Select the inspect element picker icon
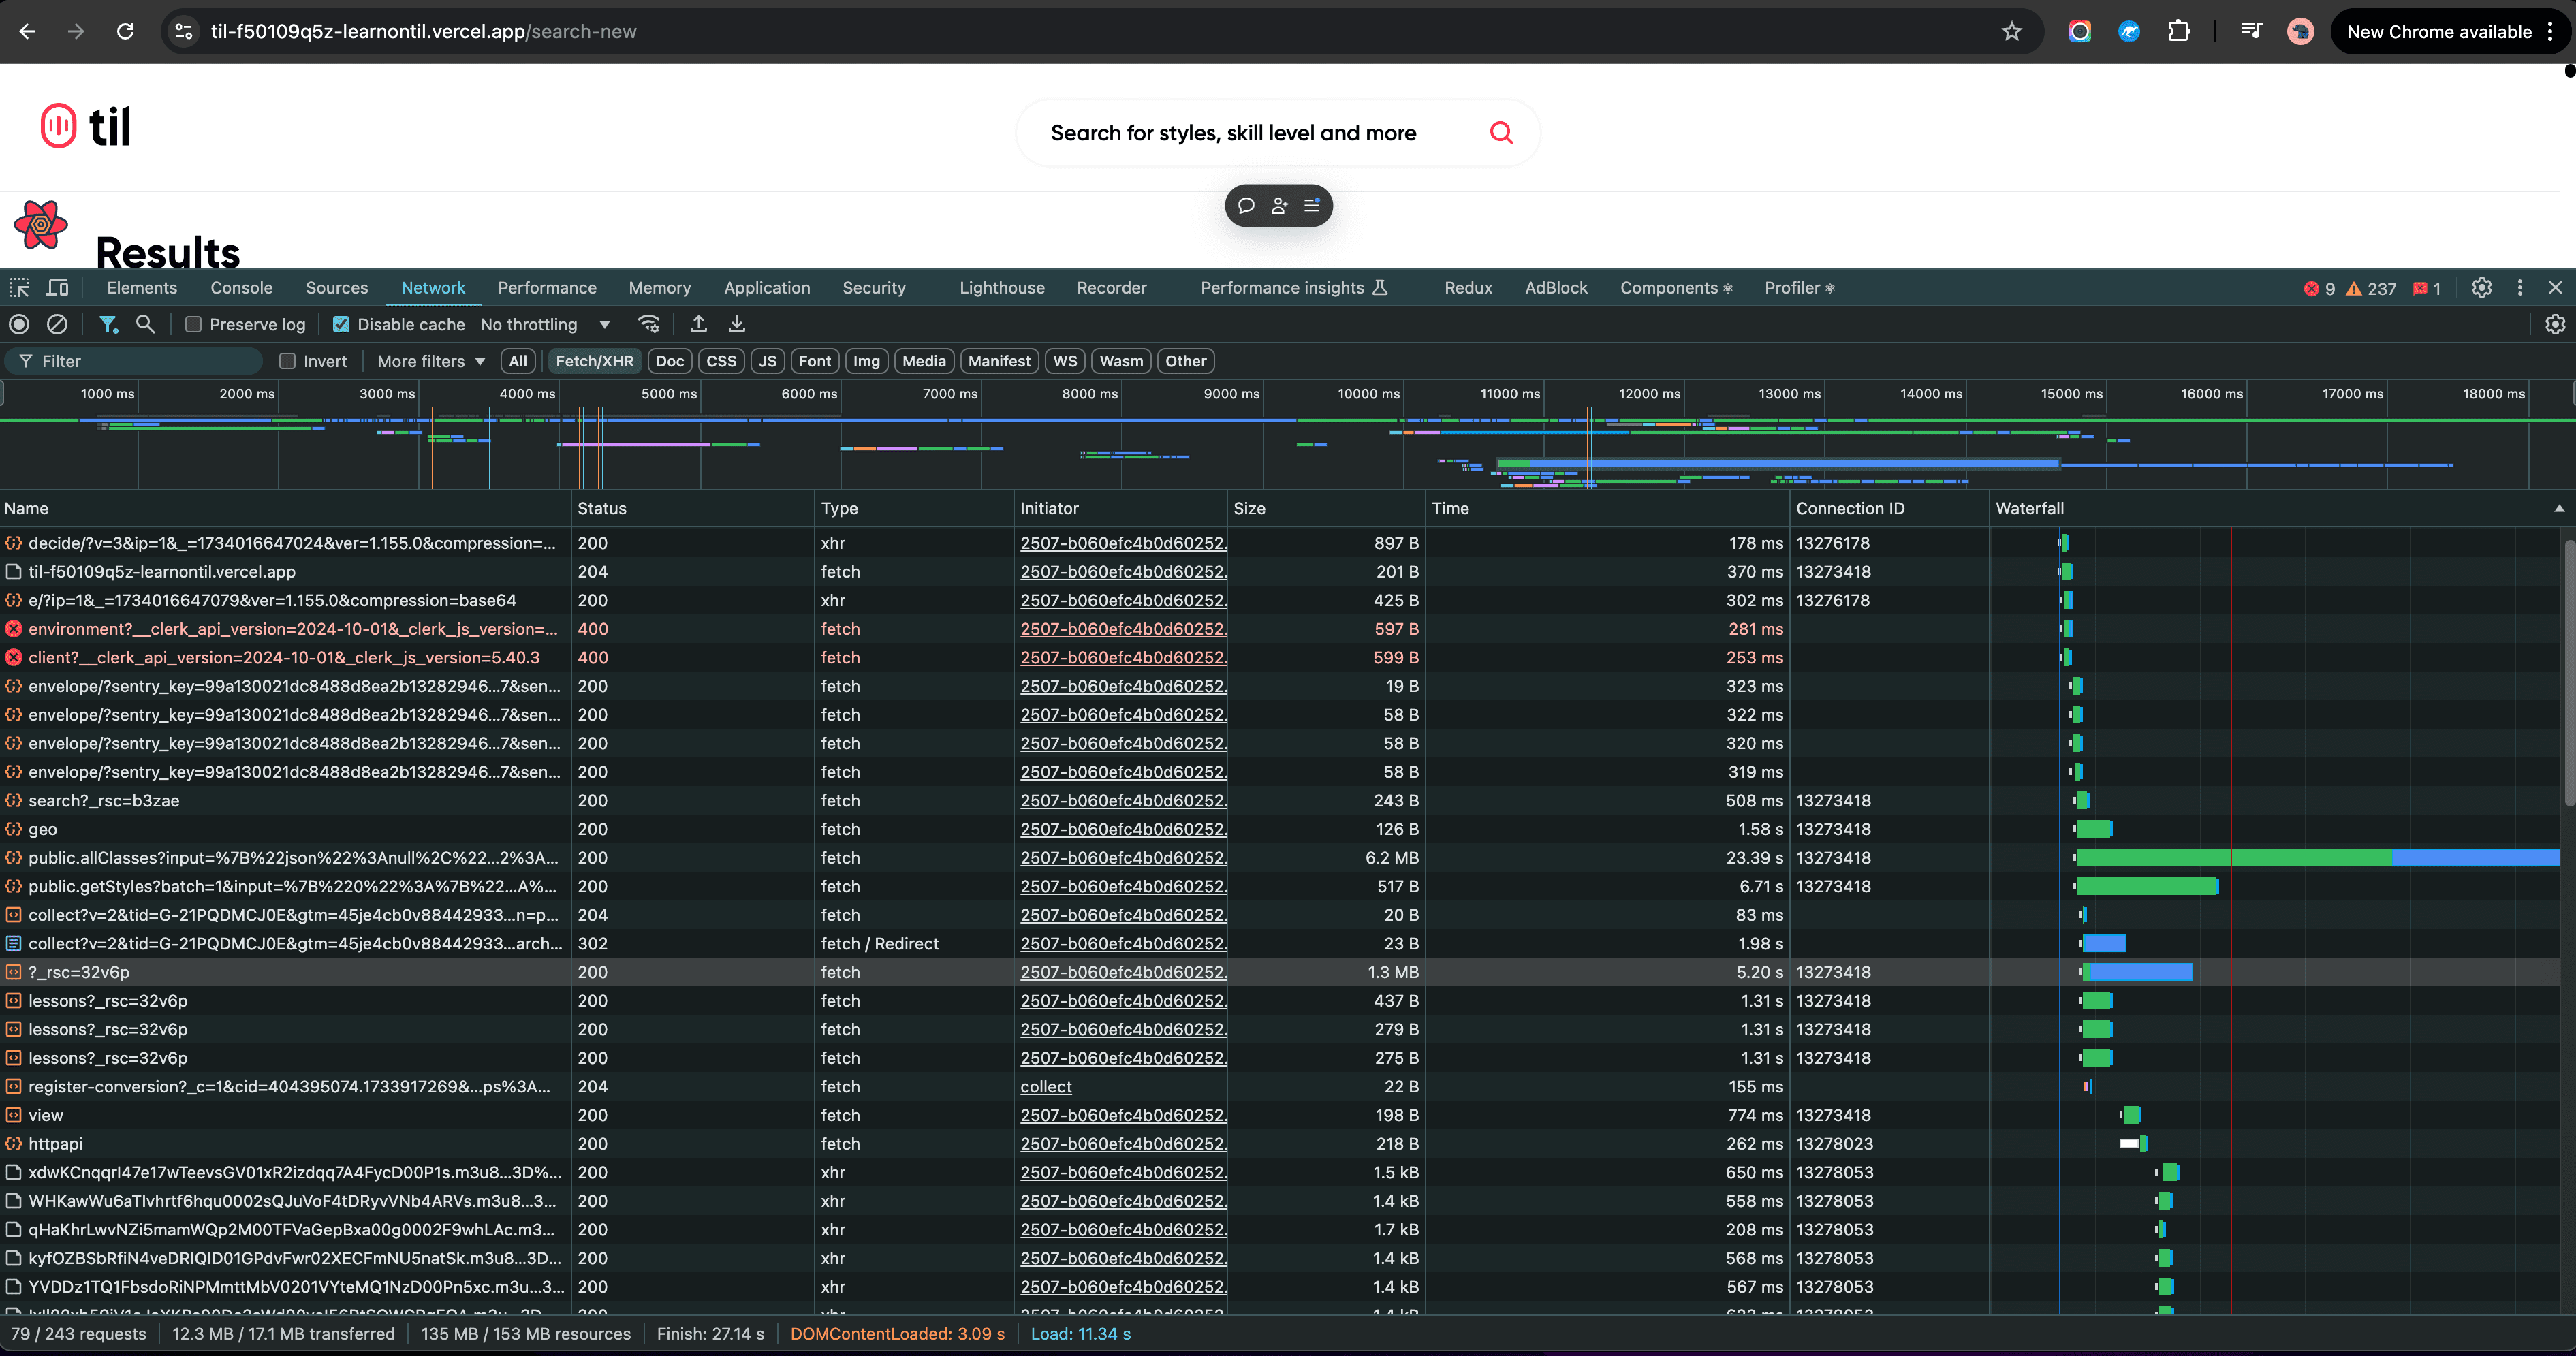2576x1356 pixels. (x=19, y=288)
